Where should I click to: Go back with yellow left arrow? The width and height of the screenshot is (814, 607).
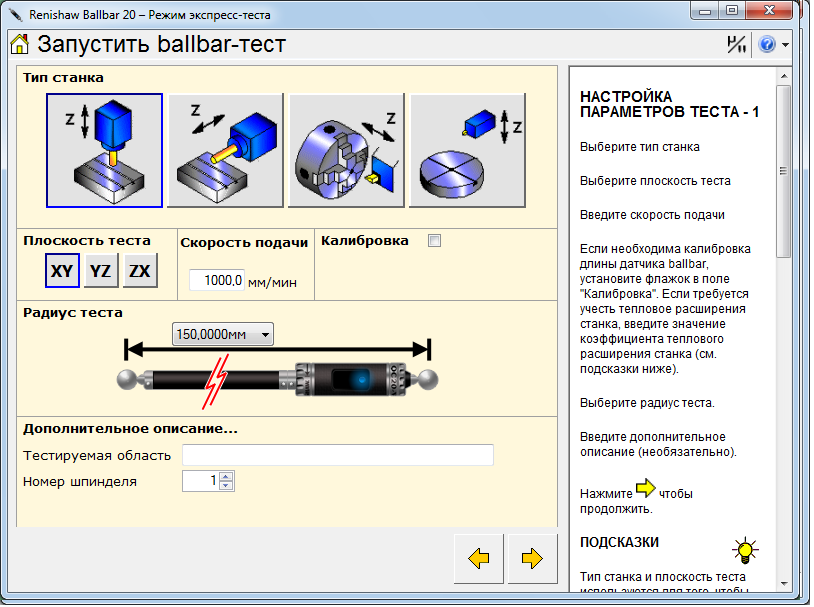coord(479,559)
